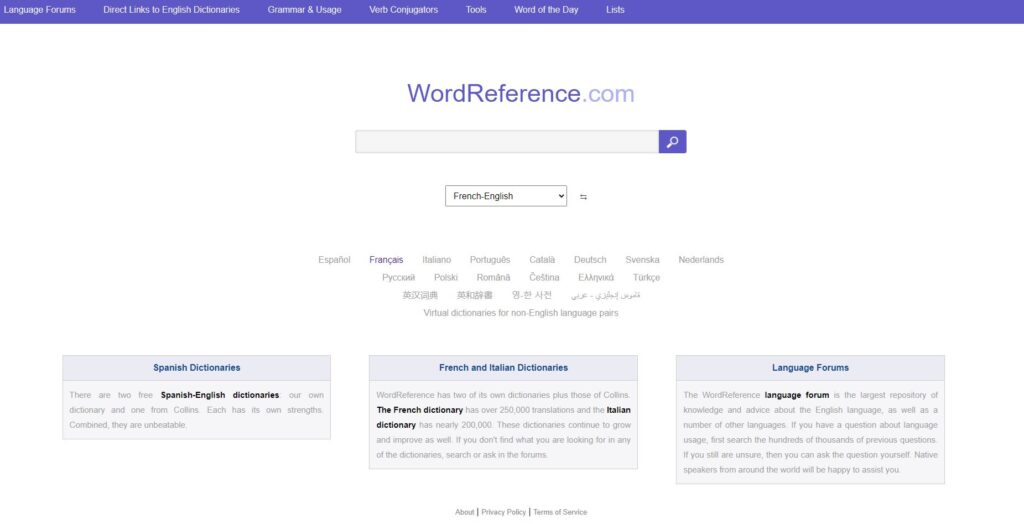The image size is (1024, 524).
Task: Select the Nederlands language link
Action: click(701, 260)
